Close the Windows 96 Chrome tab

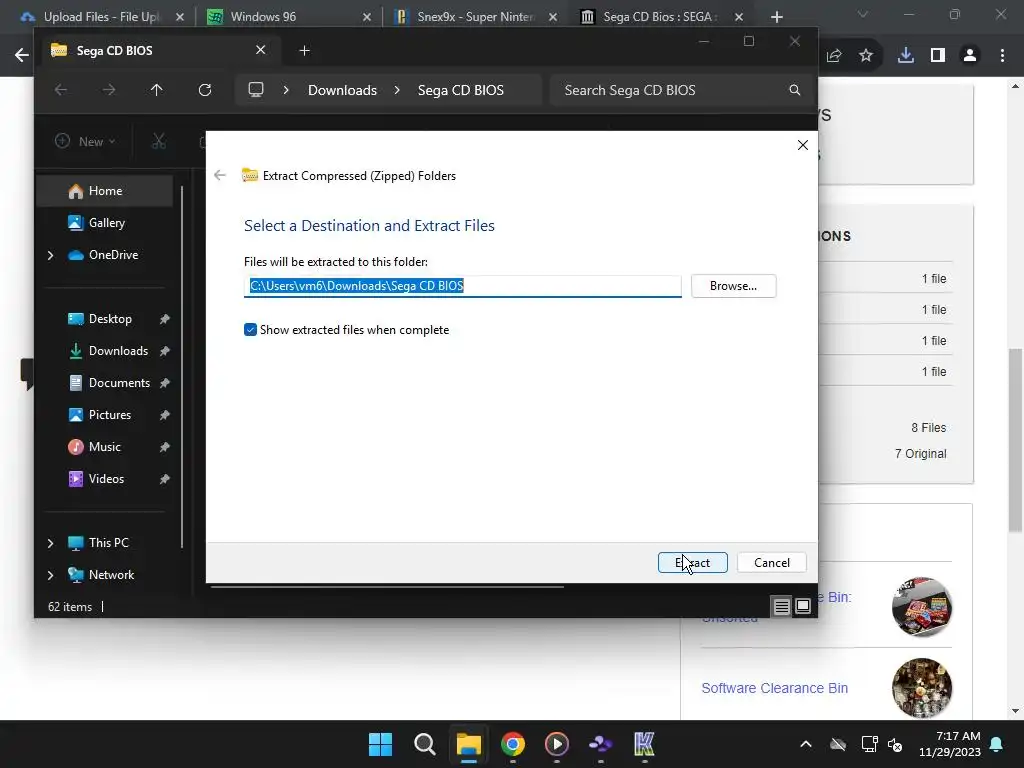coord(367,17)
